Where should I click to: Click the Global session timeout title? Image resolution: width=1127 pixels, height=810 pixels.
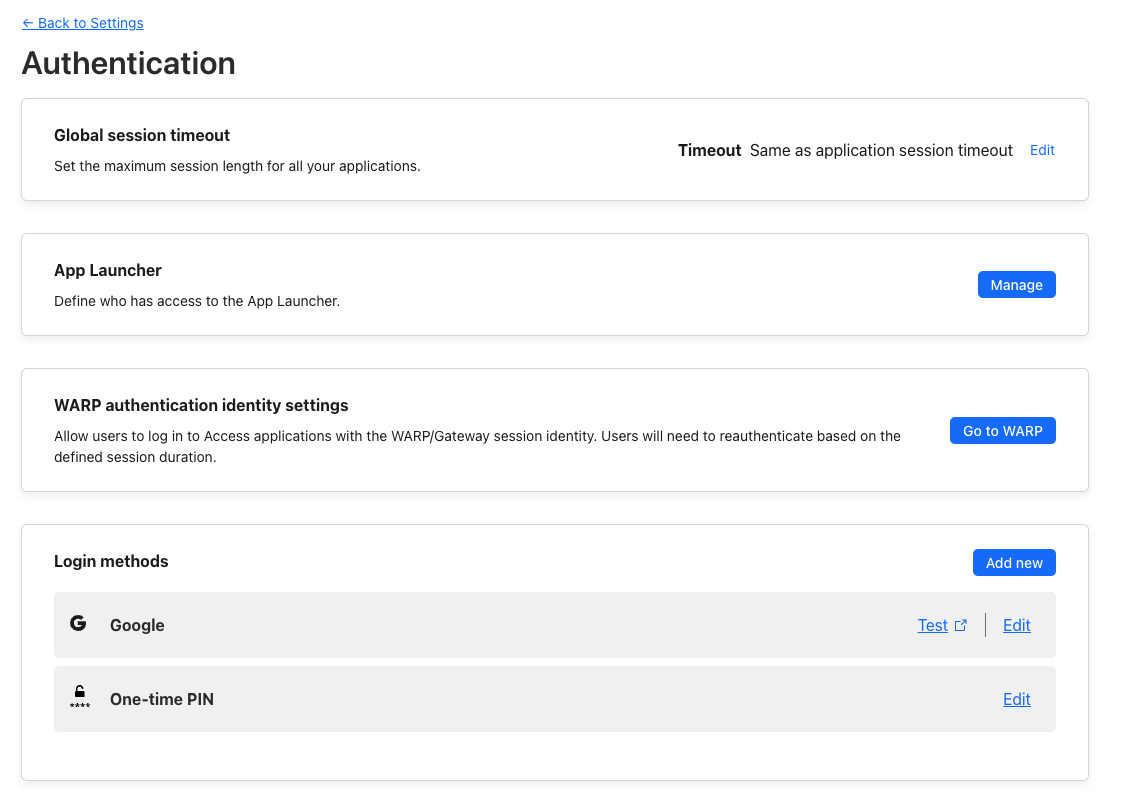(142, 135)
